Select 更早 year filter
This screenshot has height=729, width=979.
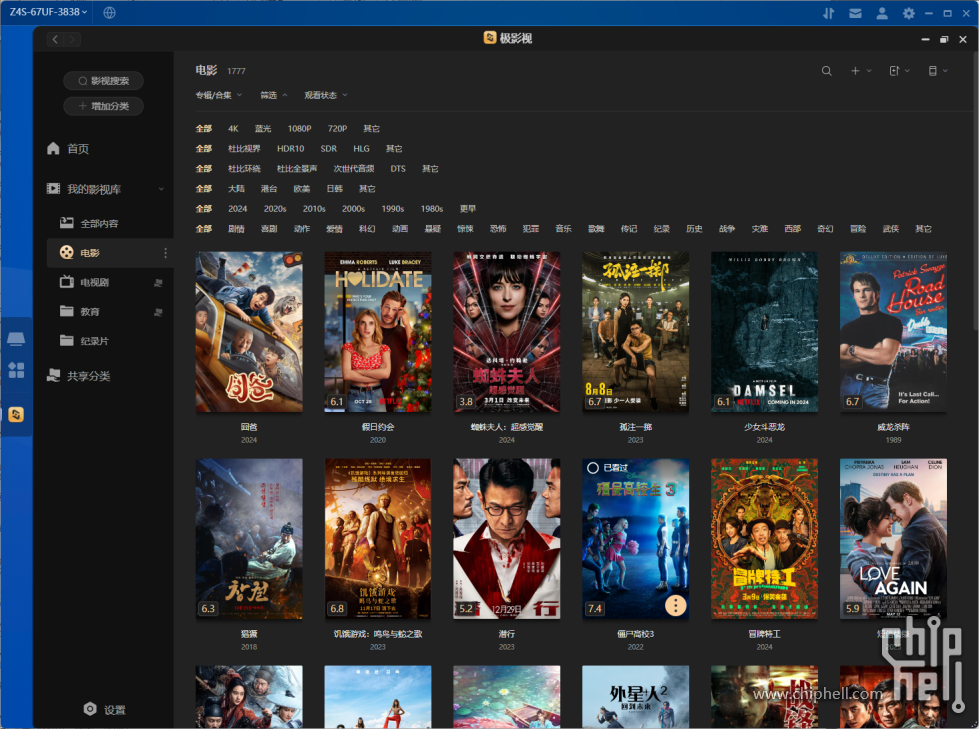point(468,208)
